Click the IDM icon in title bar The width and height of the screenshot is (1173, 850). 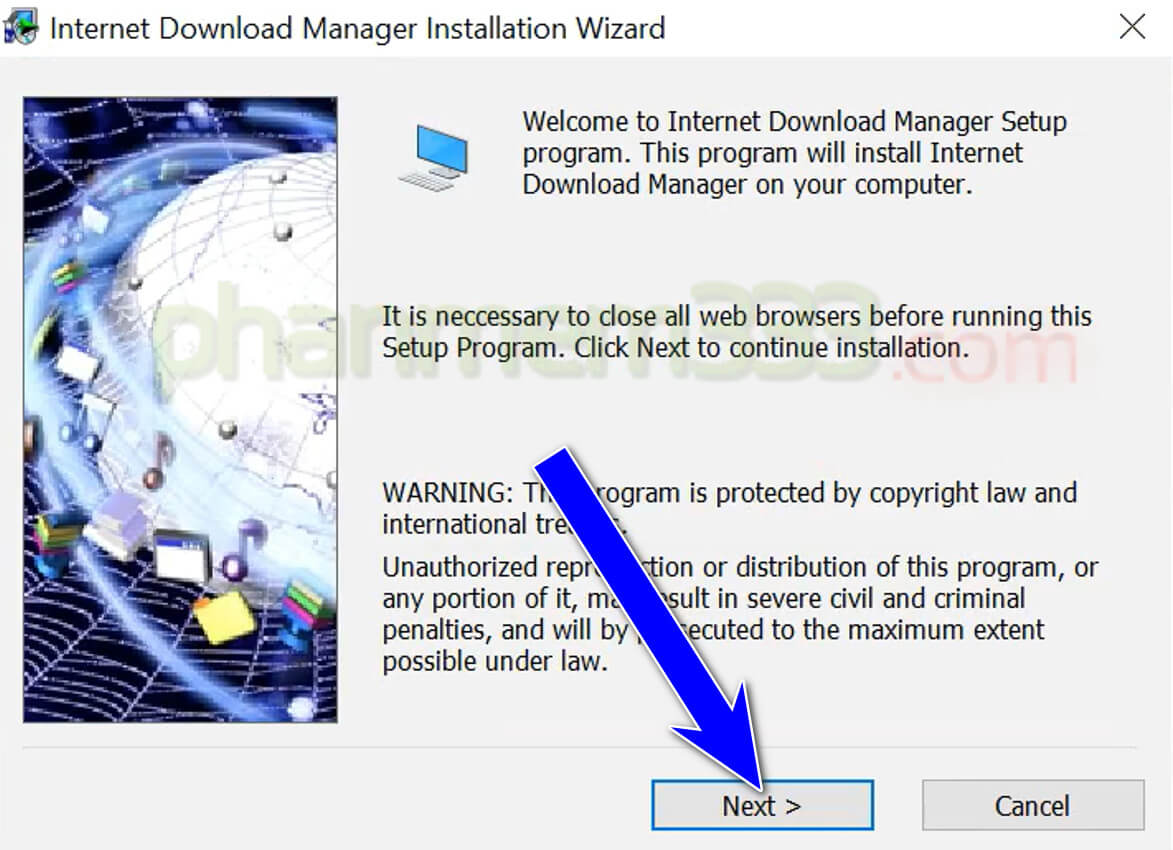pos(20,28)
